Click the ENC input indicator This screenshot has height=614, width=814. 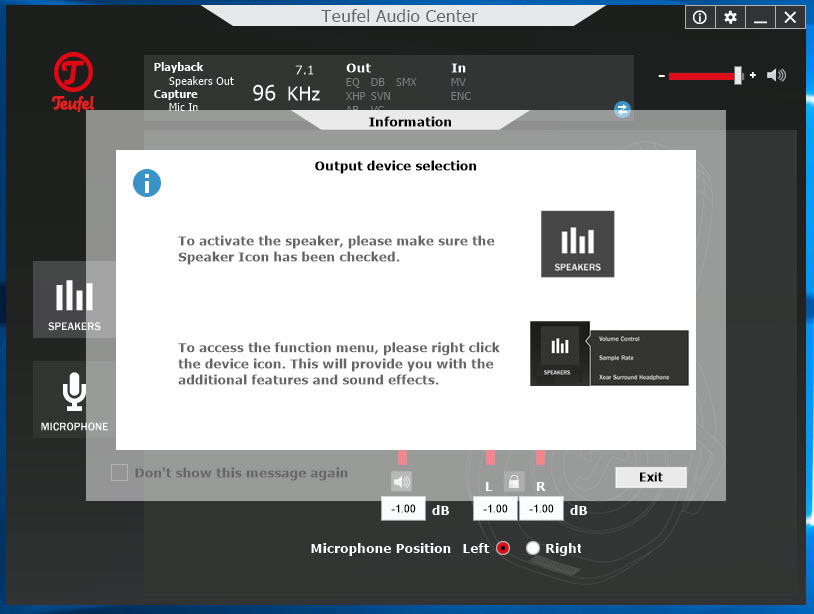point(460,96)
